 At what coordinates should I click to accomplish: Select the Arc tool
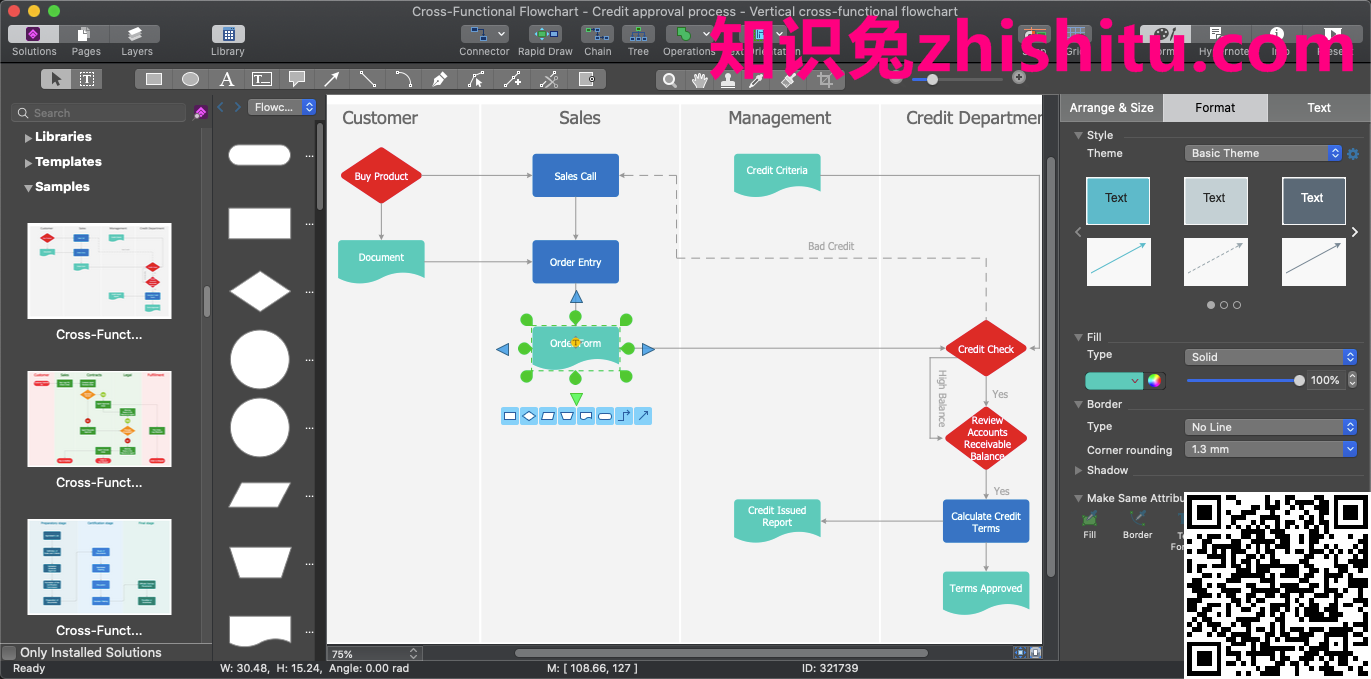point(404,79)
